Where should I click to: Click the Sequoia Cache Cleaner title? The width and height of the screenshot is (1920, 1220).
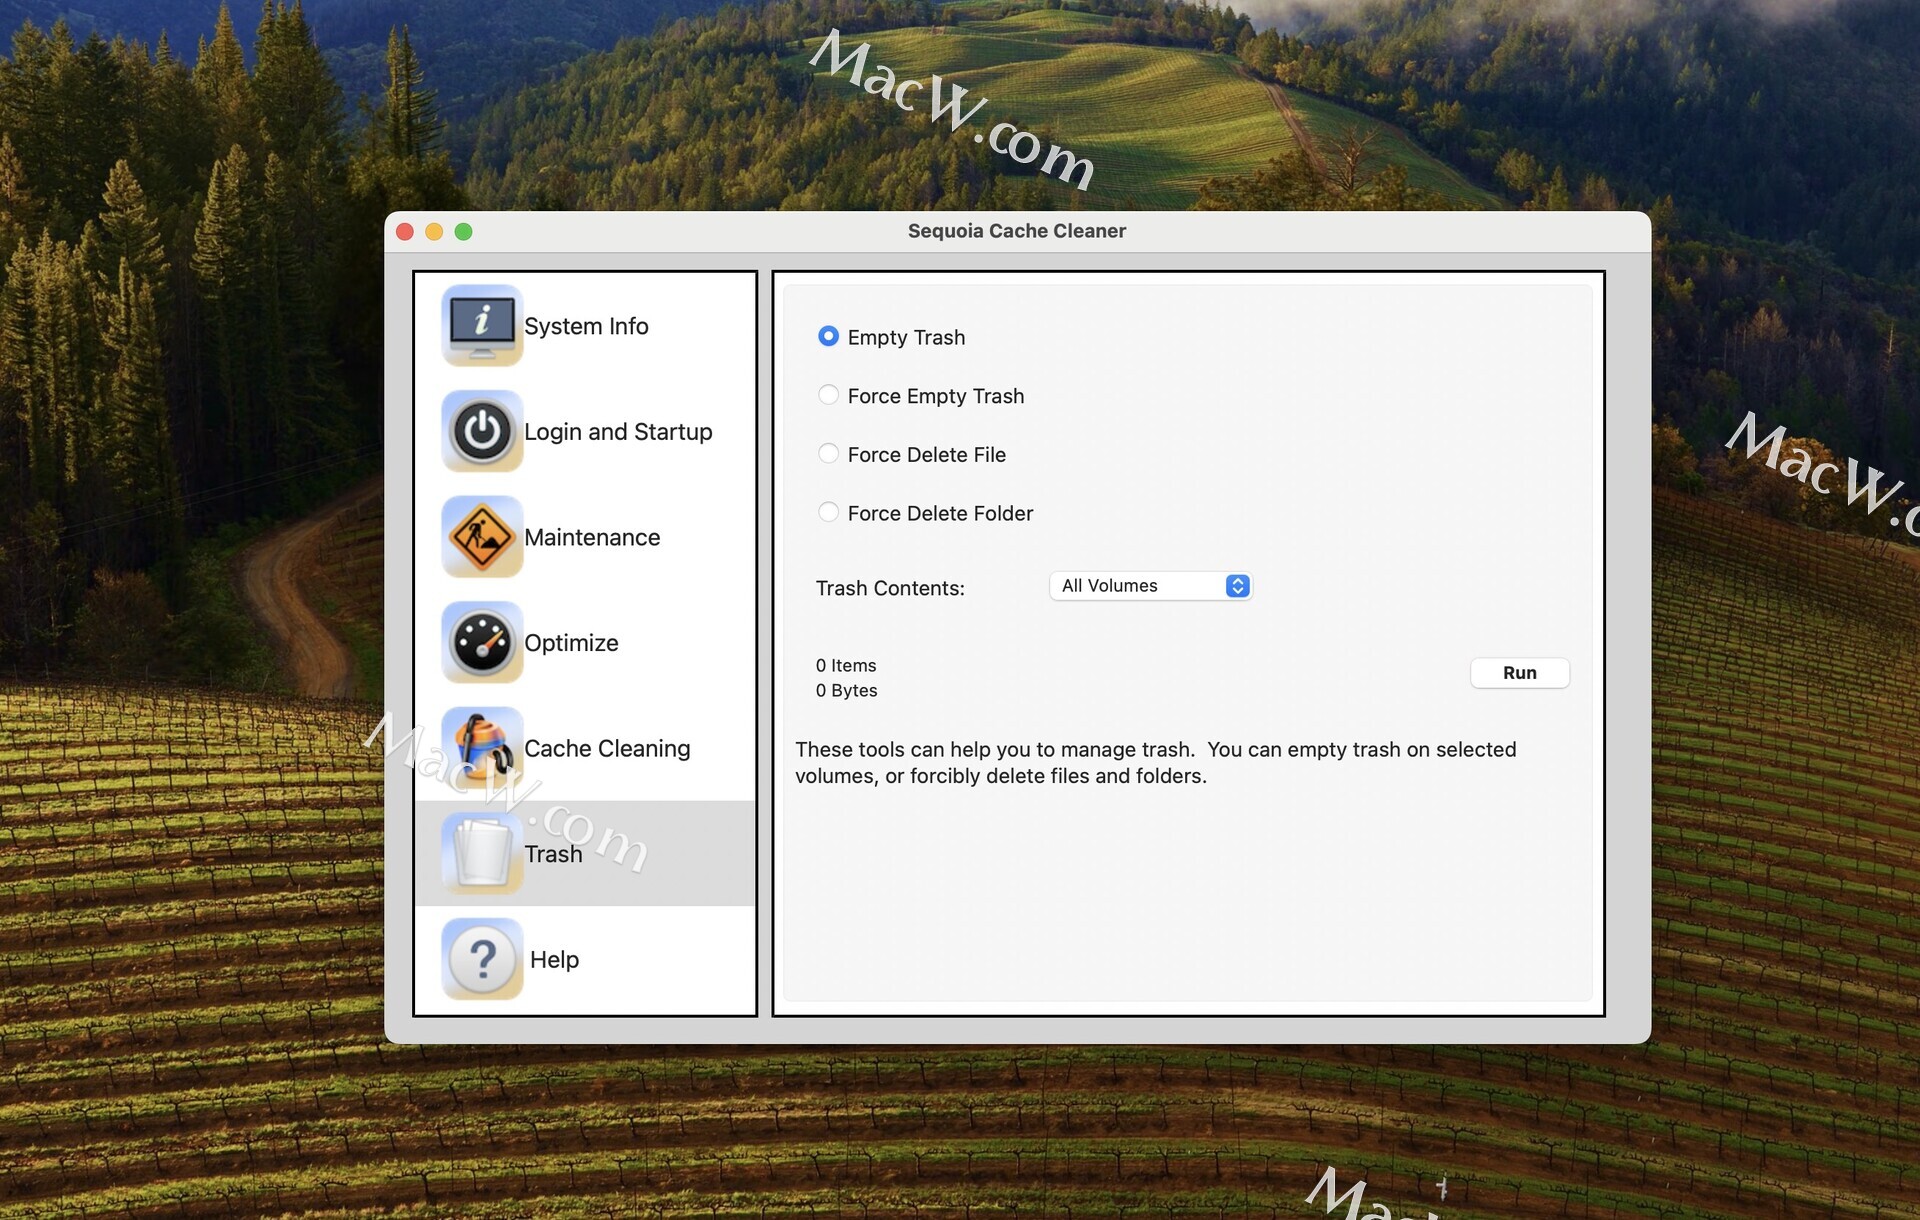(x=1016, y=231)
